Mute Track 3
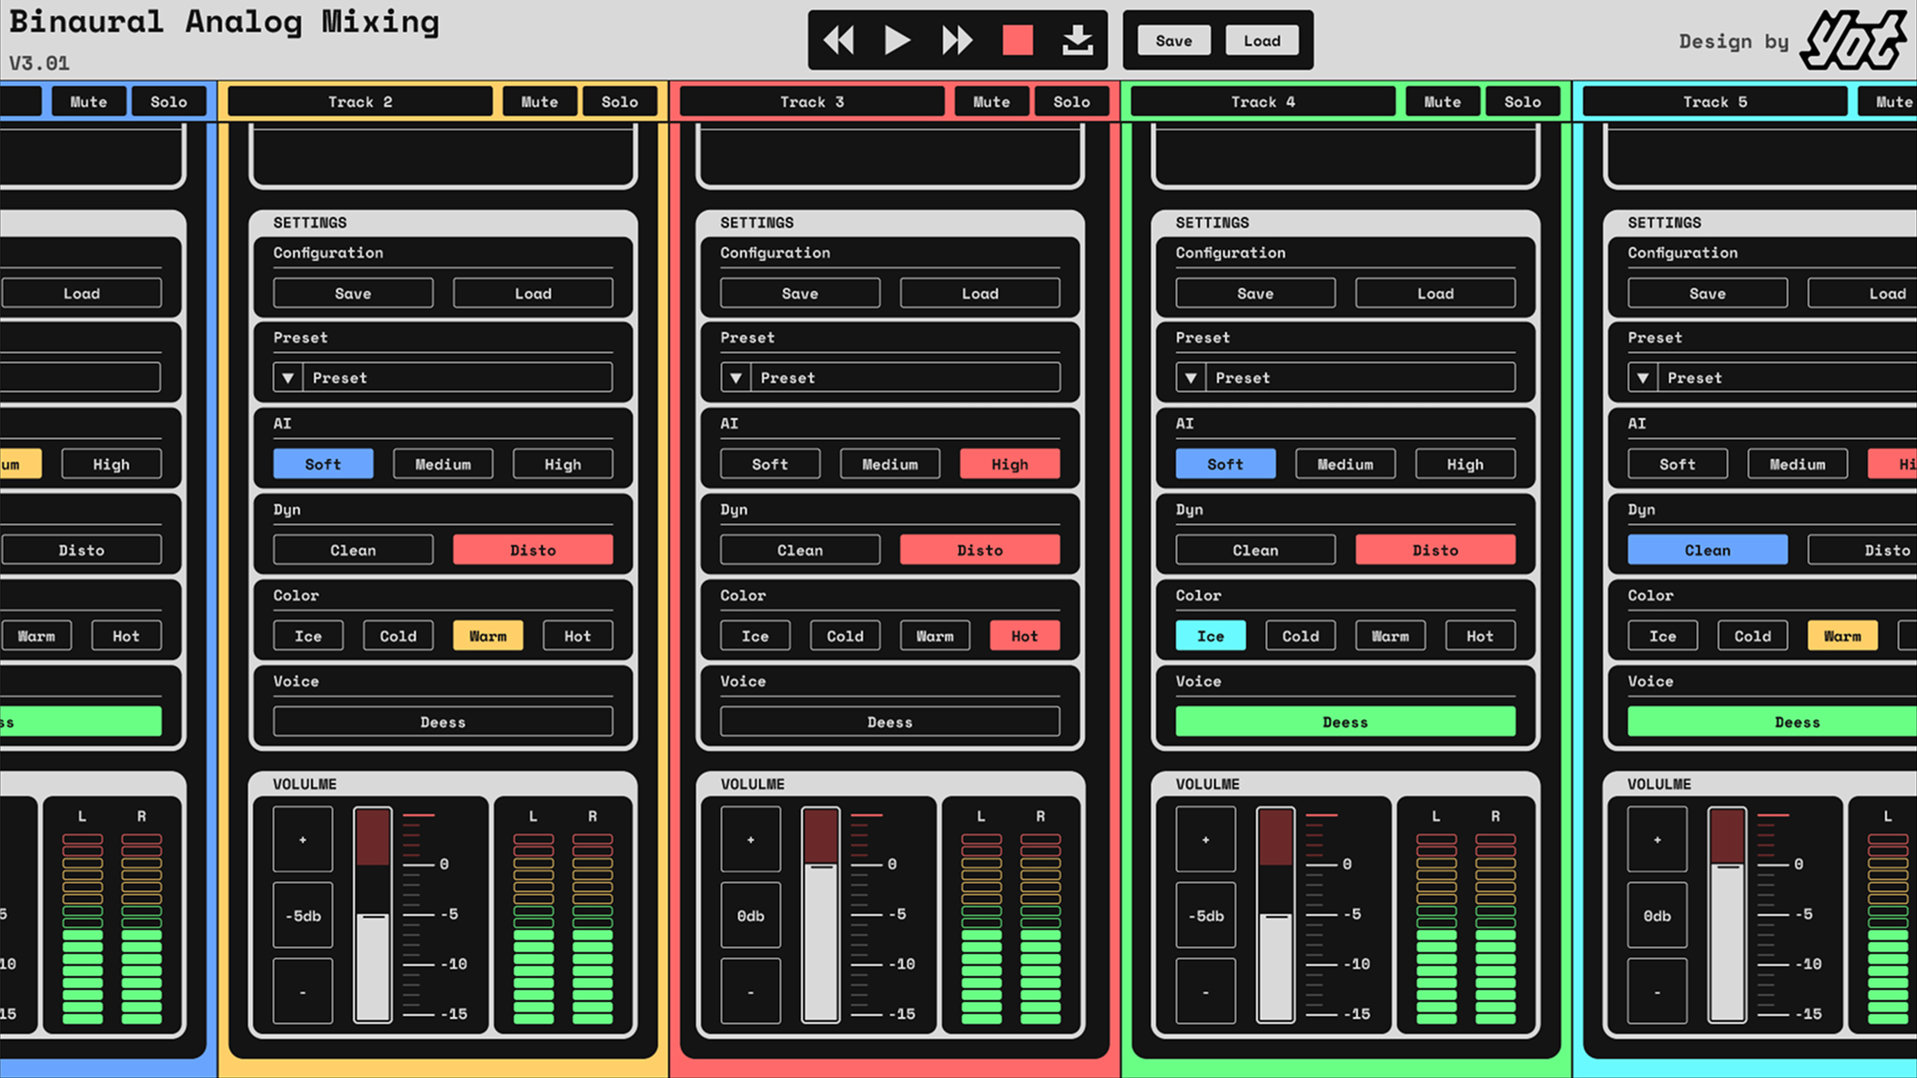The width and height of the screenshot is (1917, 1078). [991, 102]
